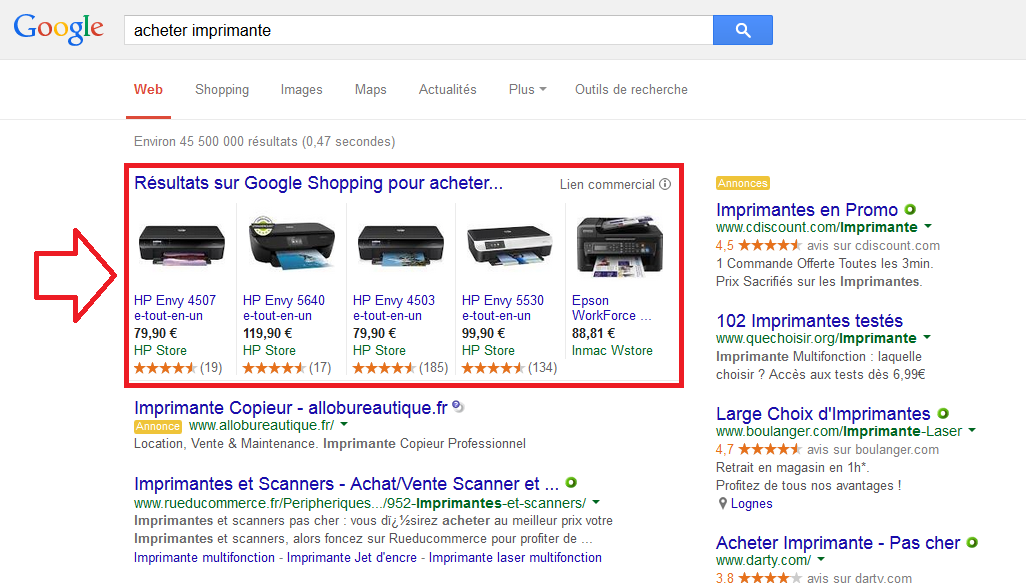The width and height of the screenshot is (1026, 583).
Task: Open dropdown arrow next to www.cdiscount.com/Imprimante
Action: click(928, 226)
